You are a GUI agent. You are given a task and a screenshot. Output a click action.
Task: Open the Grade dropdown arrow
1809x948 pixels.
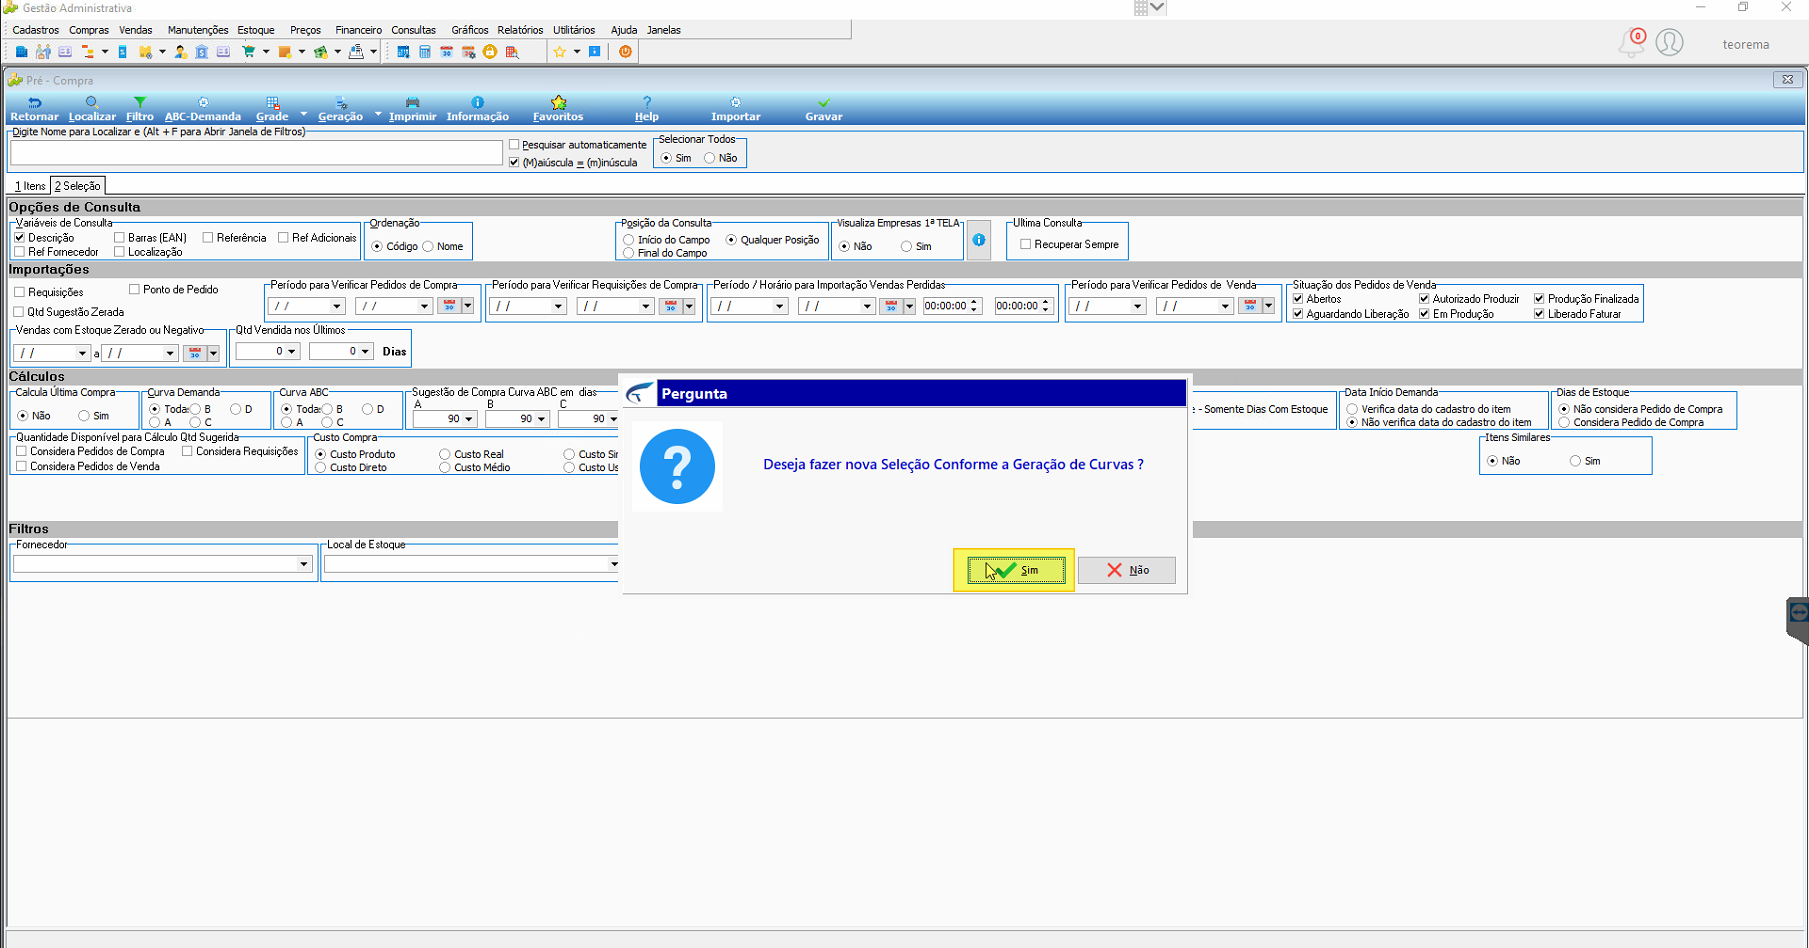pyautogui.click(x=303, y=114)
